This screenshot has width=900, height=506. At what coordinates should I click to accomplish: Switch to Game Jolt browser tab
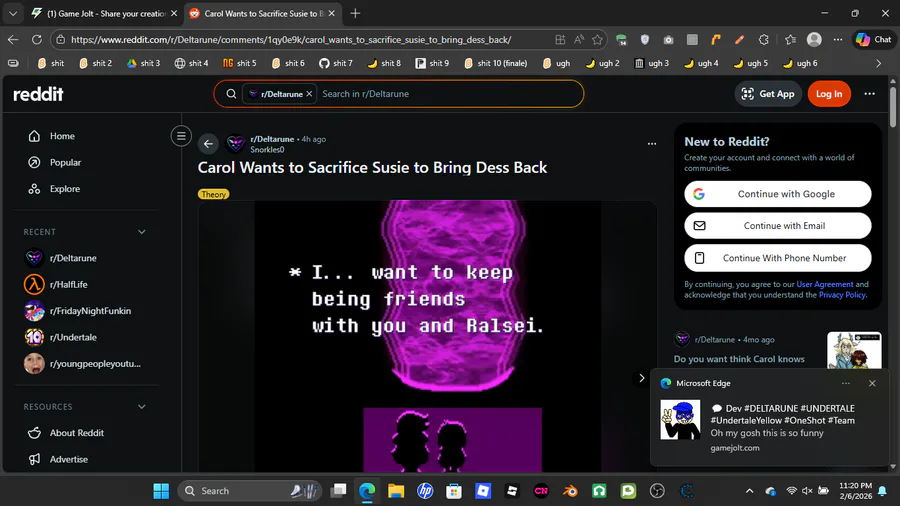coord(103,13)
